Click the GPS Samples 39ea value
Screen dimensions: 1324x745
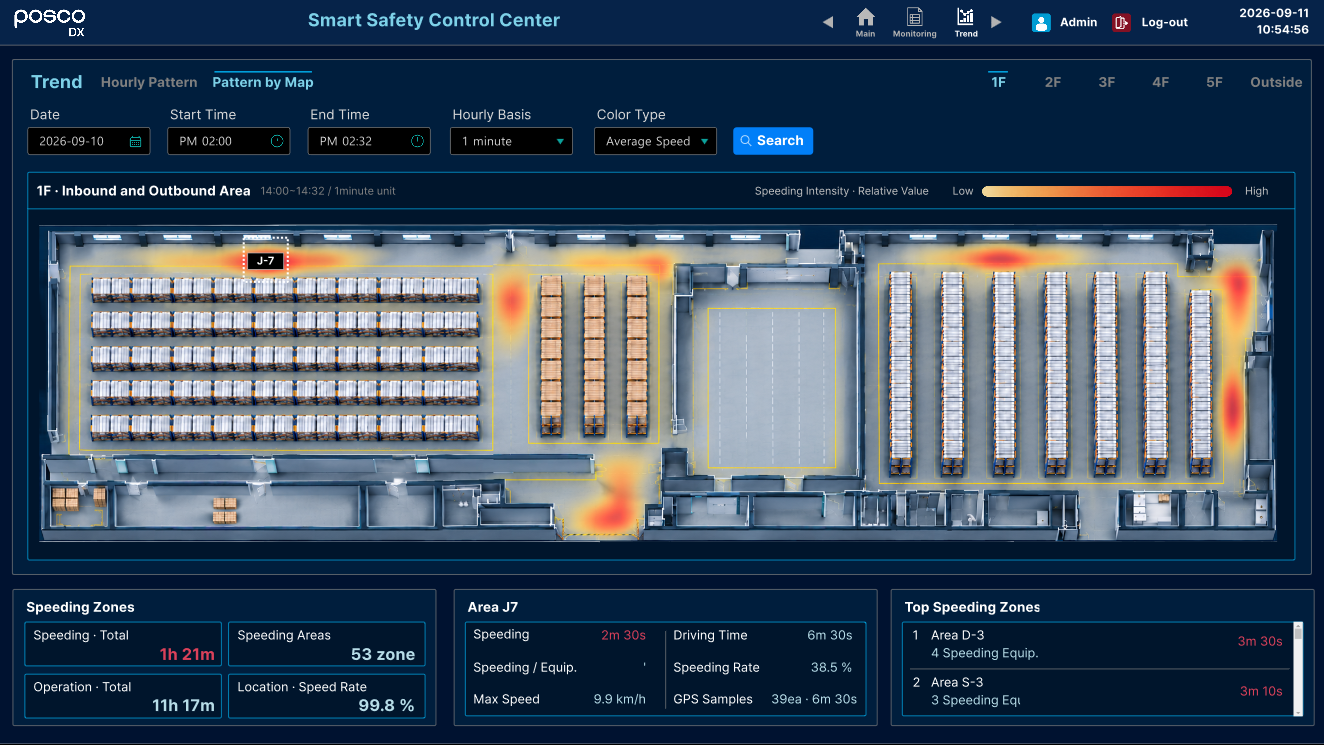[x=814, y=699]
